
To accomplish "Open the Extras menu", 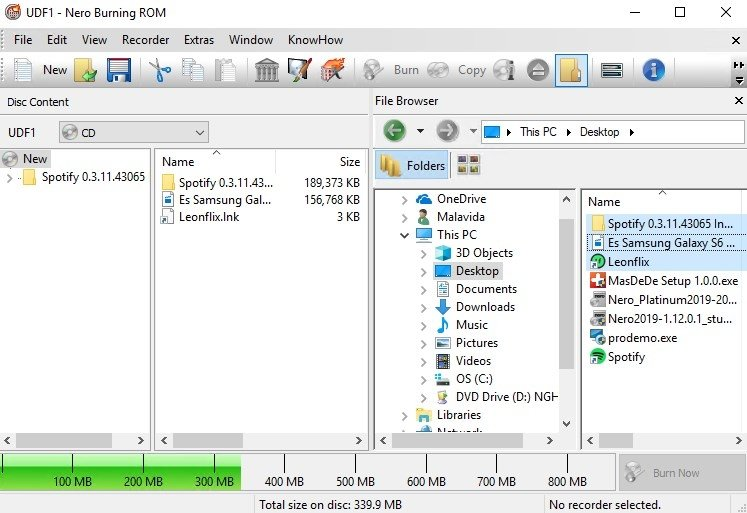I will click(x=199, y=40).
